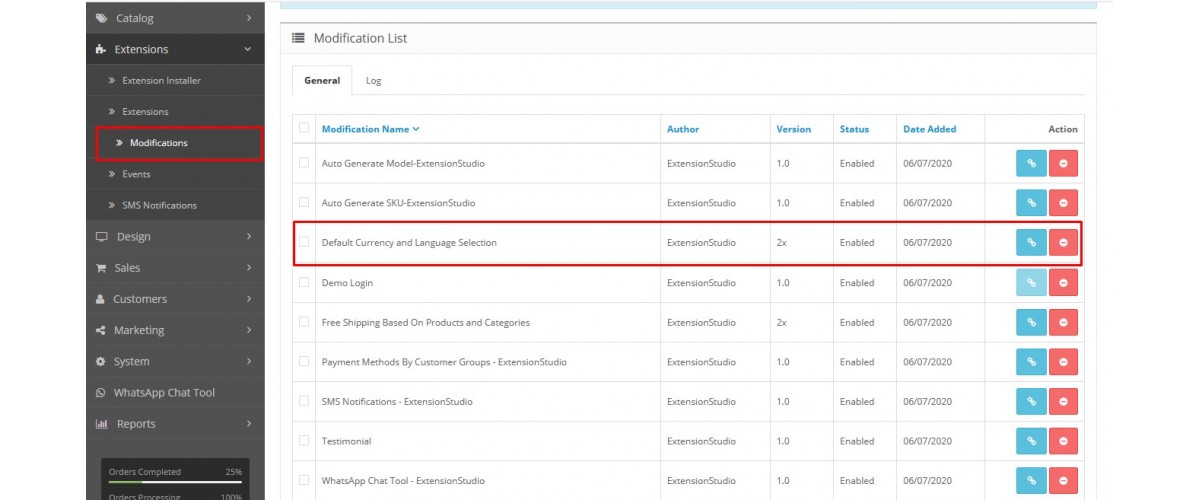
Task: Click link icon for Payment Methods By Customer Groups
Action: 1031,362
